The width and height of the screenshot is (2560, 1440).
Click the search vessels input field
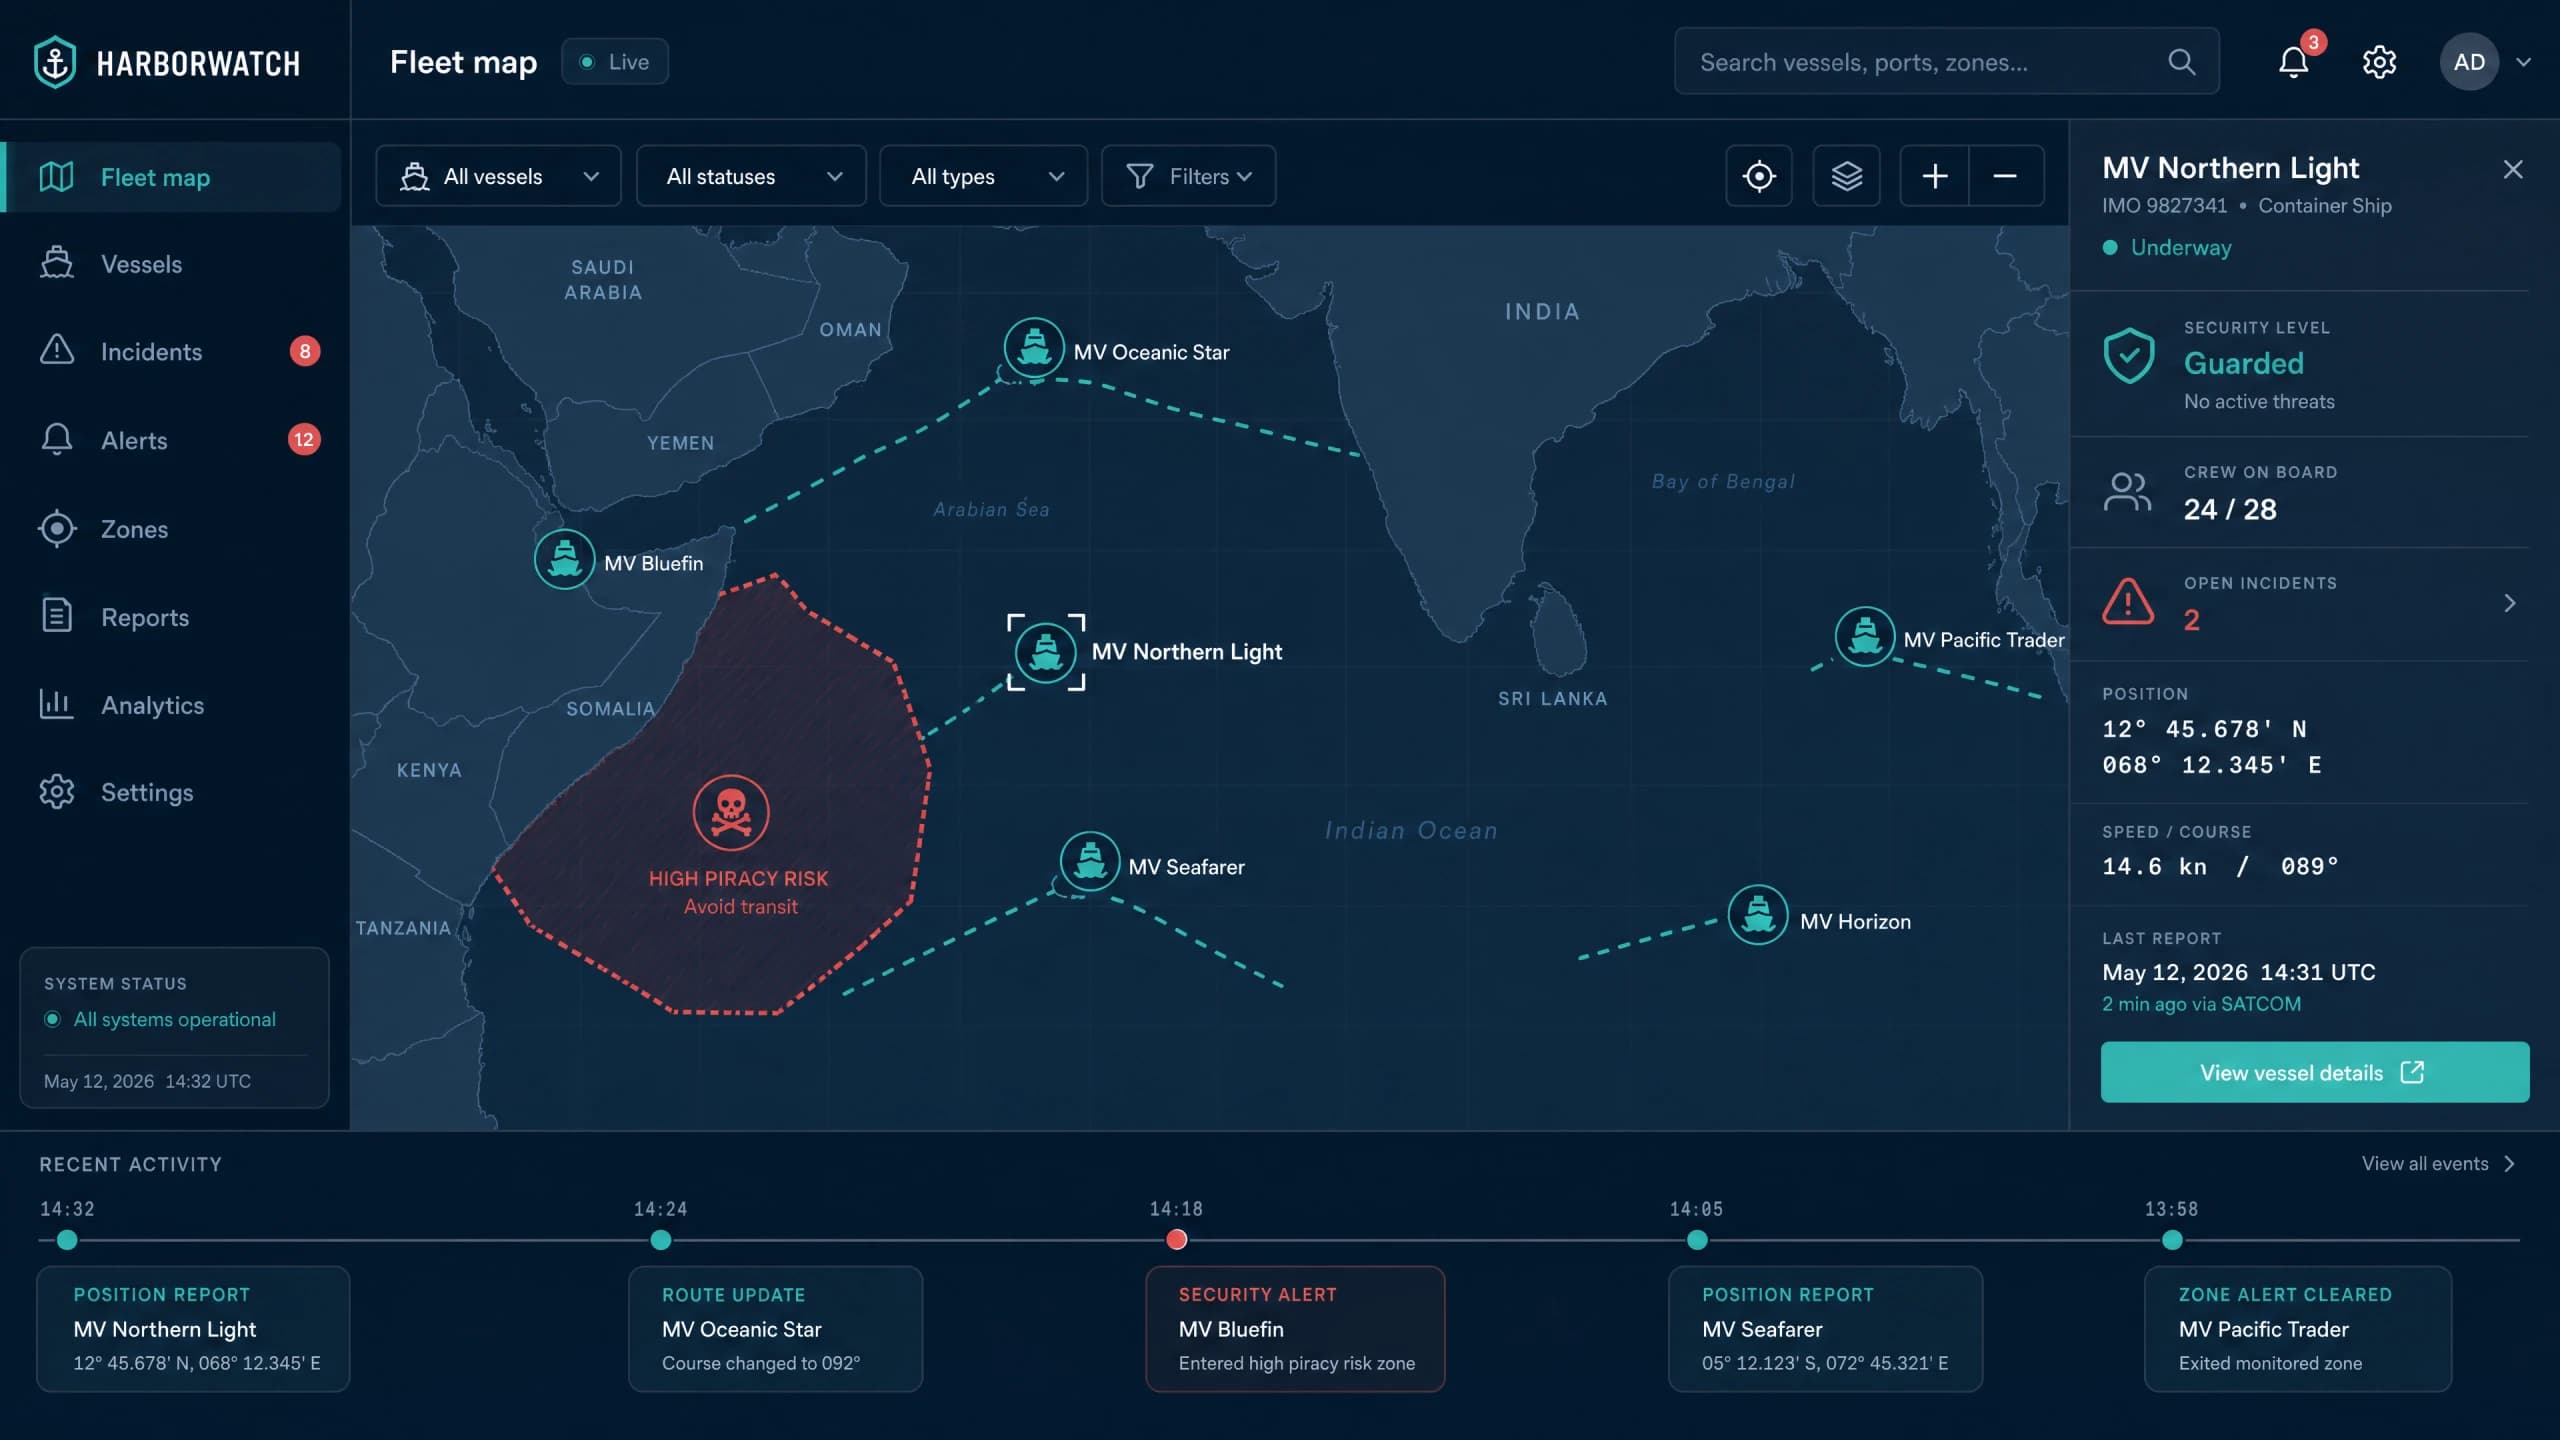1947,62
